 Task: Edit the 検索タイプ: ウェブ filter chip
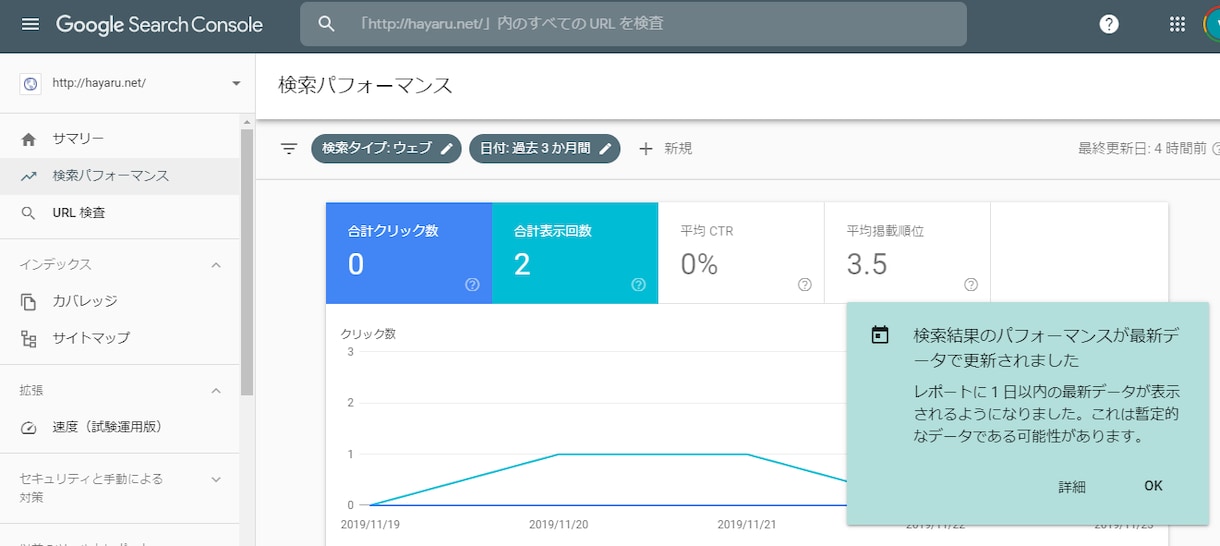pos(386,148)
